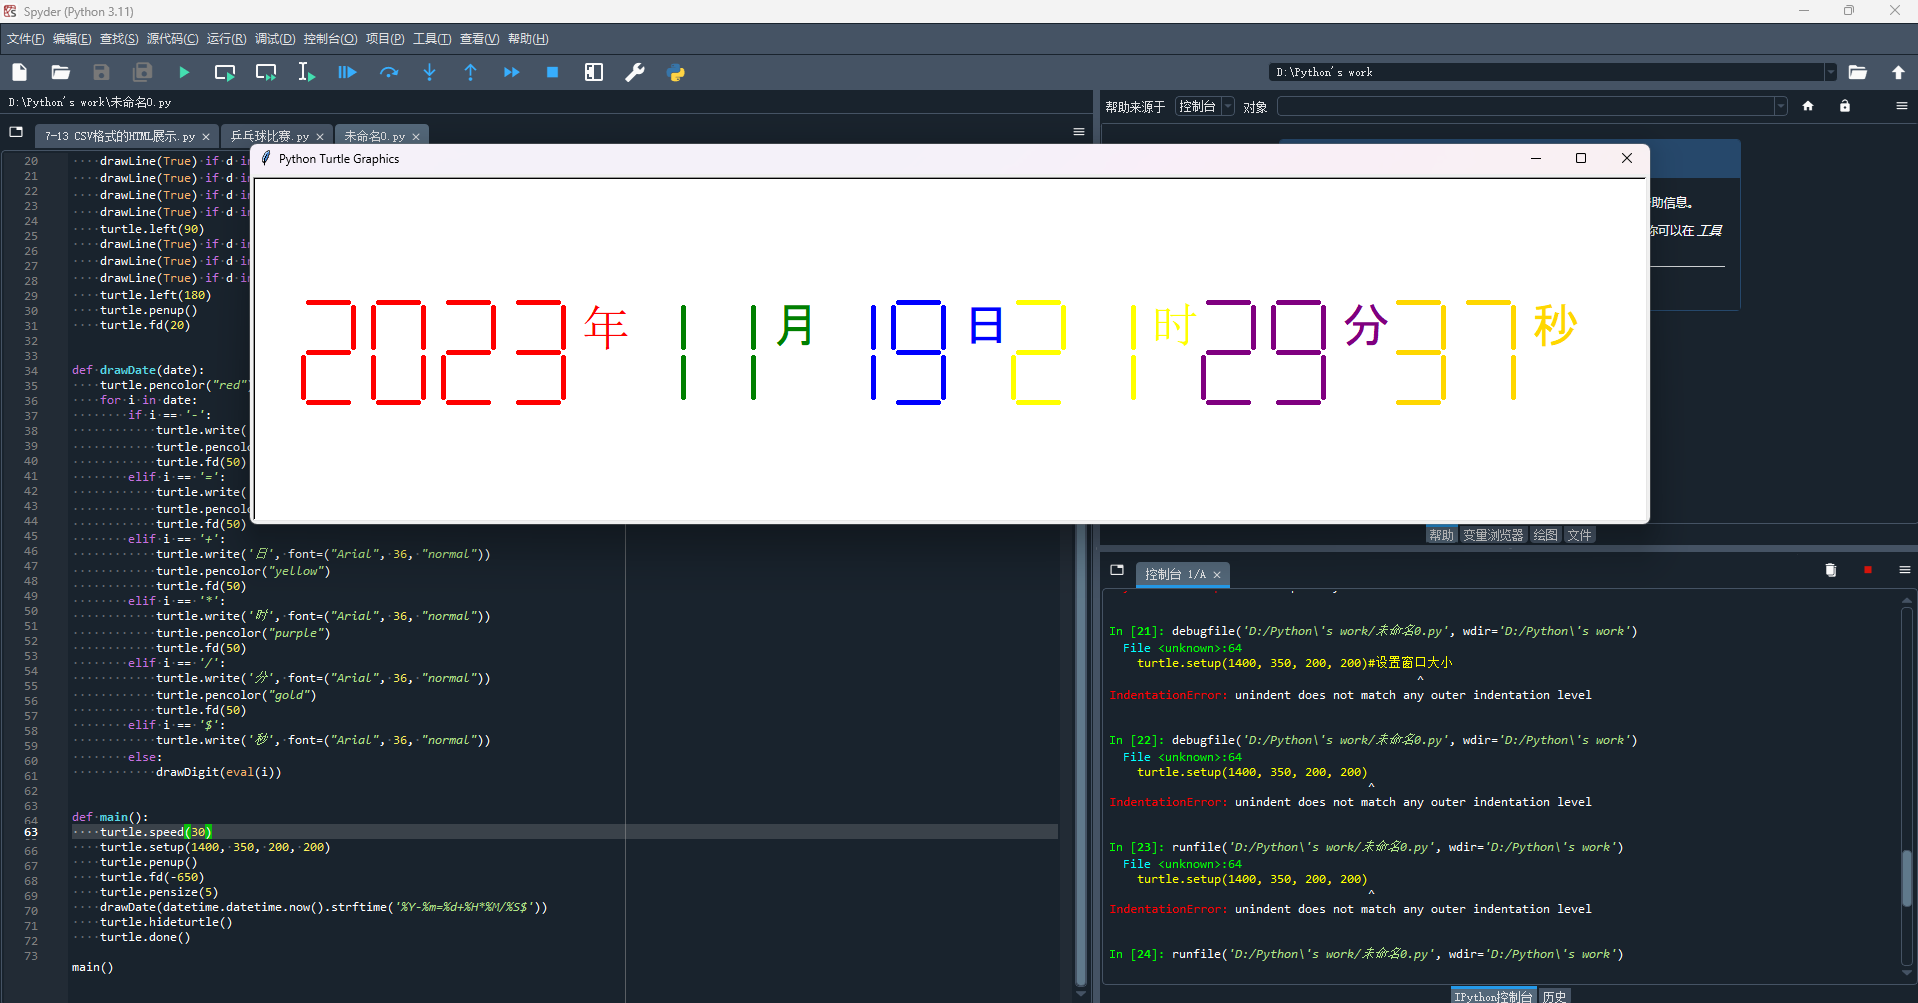Viewport: 1918px width, 1003px height.
Task: Step out of the function (return)
Action: pyautogui.click(x=470, y=72)
